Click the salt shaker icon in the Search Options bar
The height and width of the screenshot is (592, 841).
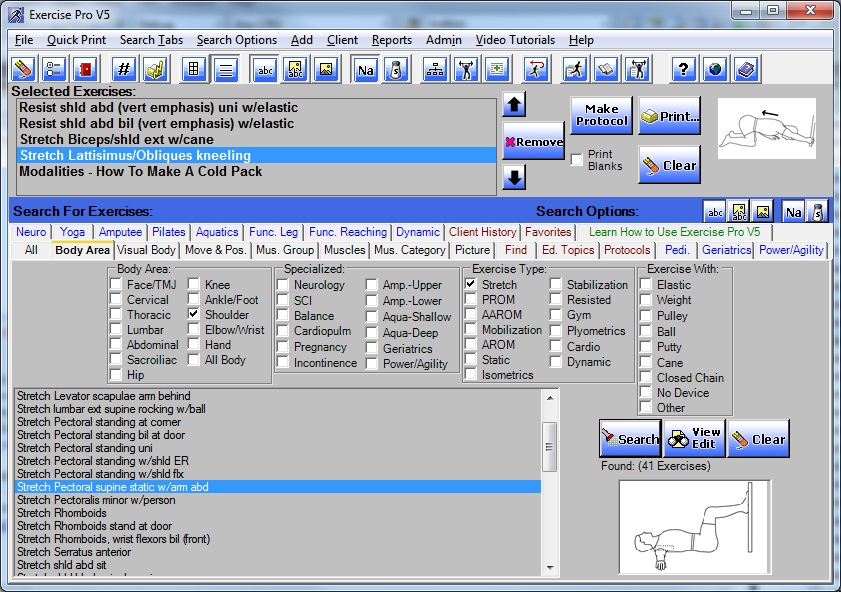[817, 212]
